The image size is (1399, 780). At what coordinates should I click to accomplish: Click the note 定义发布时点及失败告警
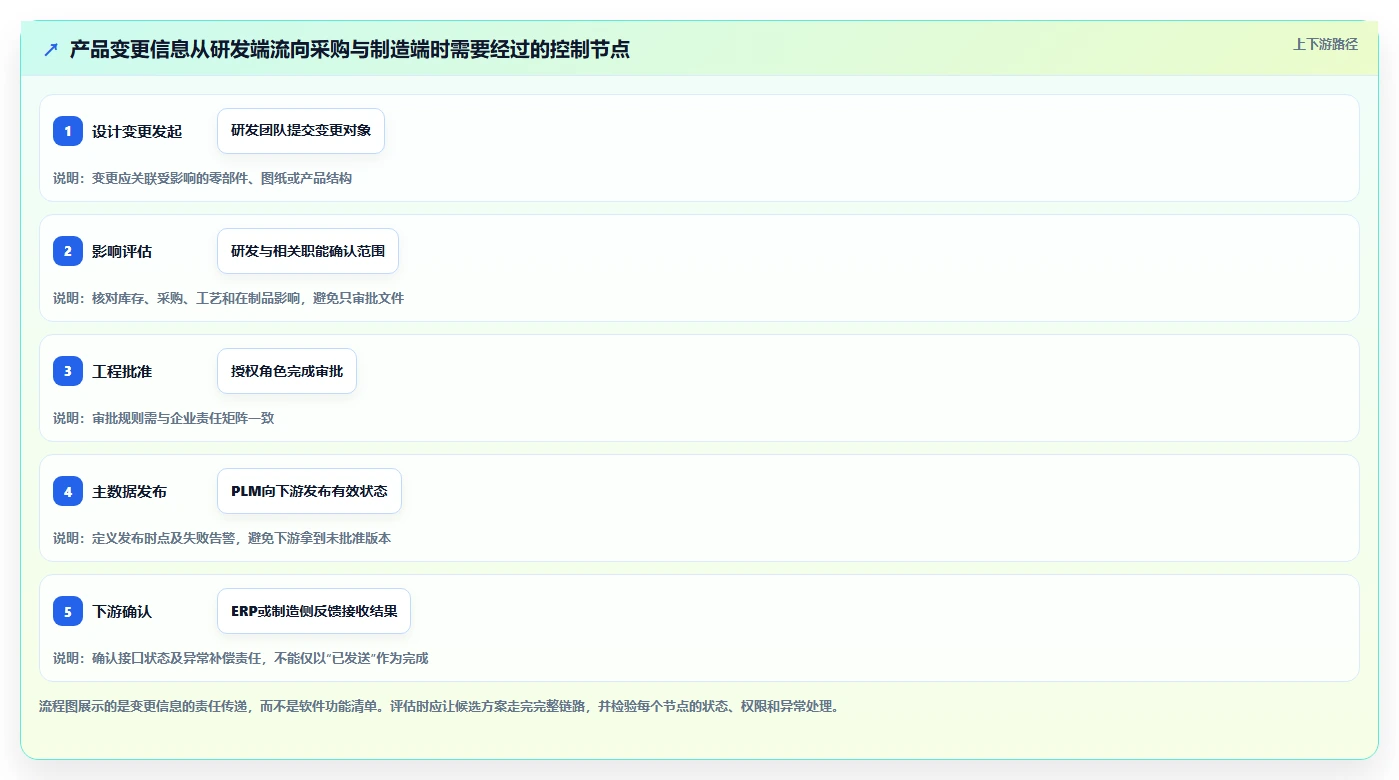point(222,538)
